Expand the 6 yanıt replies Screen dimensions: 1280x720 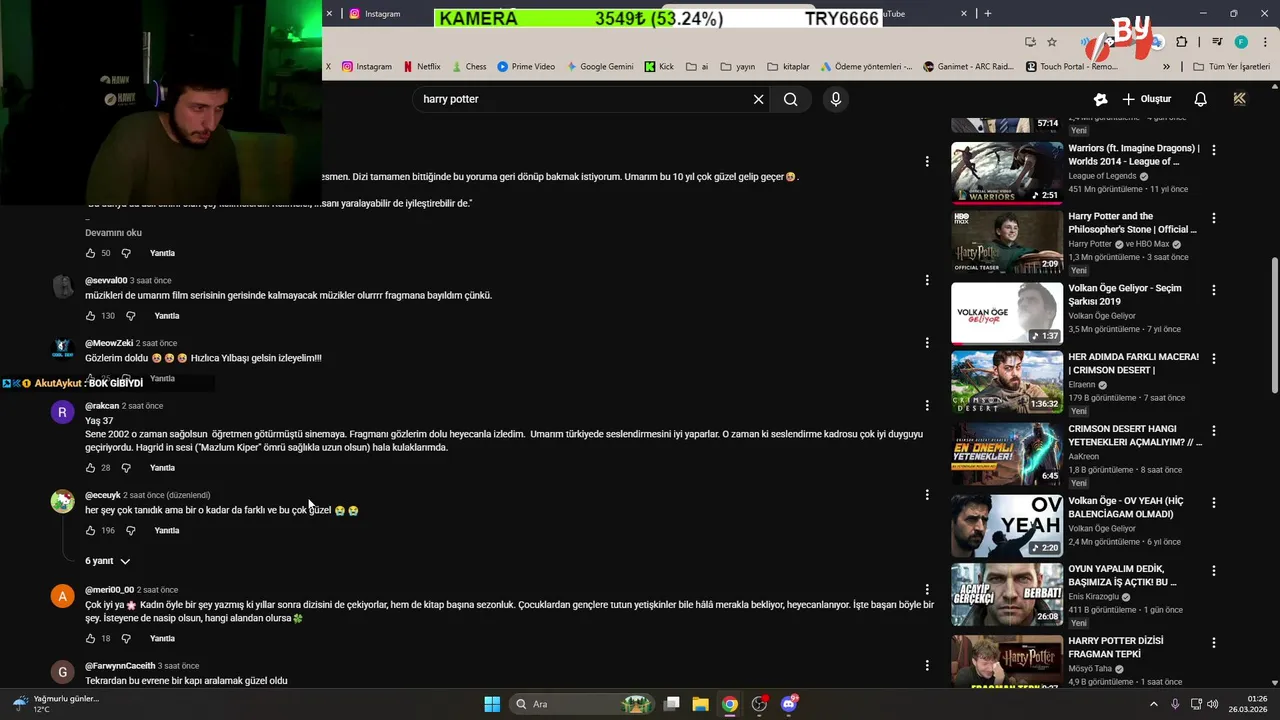point(107,561)
